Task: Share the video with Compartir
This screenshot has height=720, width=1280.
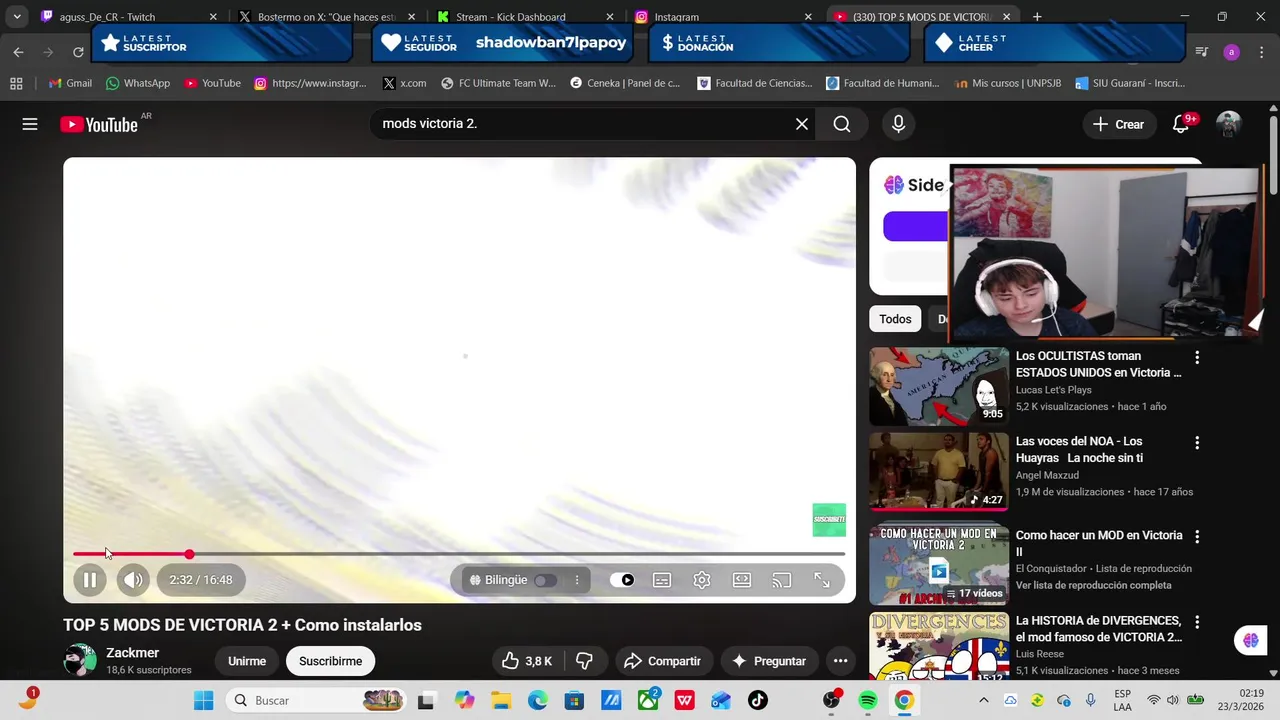Action: [662, 661]
